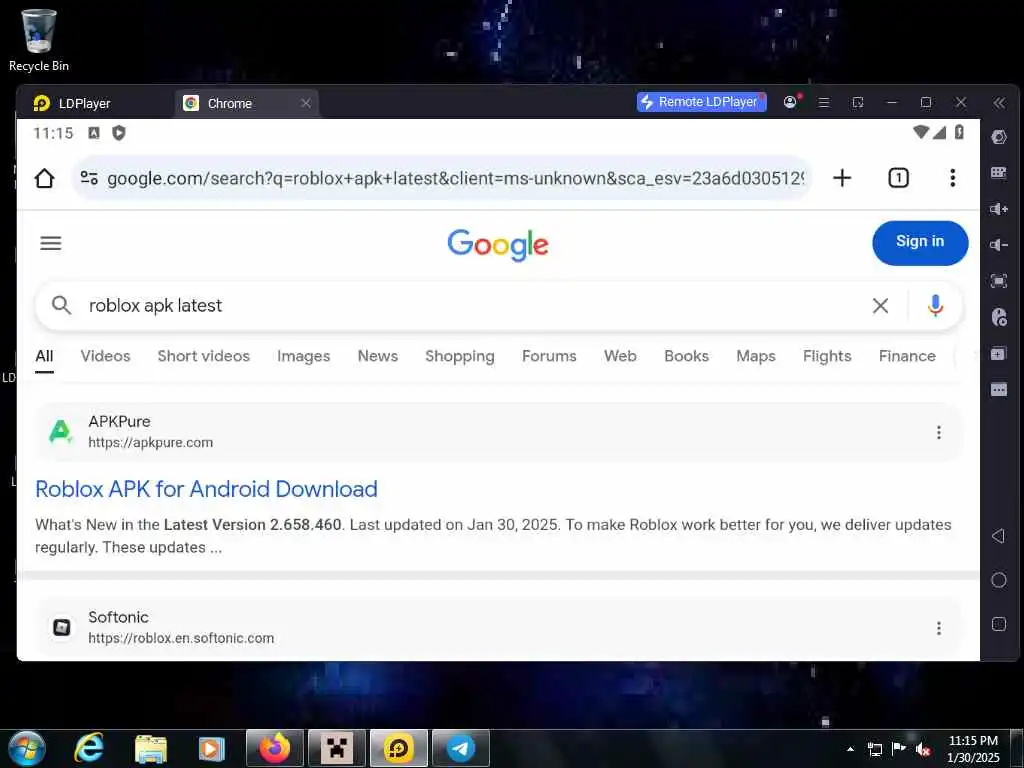Image resolution: width=1024 pixels, height=768 pixels.
Task: Open LDPlayer user account icon
Action: (x=790, y=102)
